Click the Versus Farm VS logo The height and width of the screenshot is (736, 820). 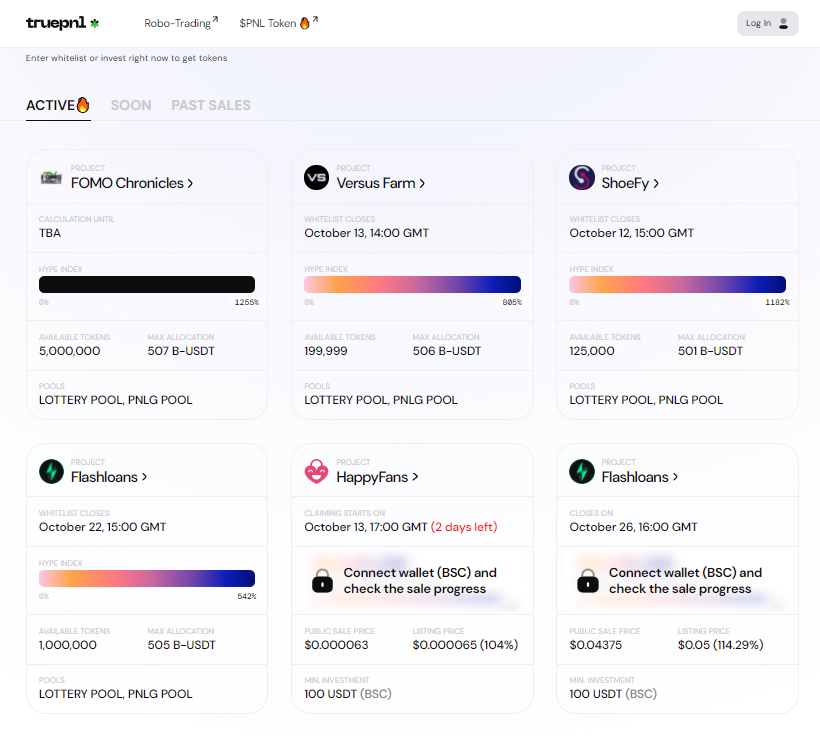(x=316, y=177)
